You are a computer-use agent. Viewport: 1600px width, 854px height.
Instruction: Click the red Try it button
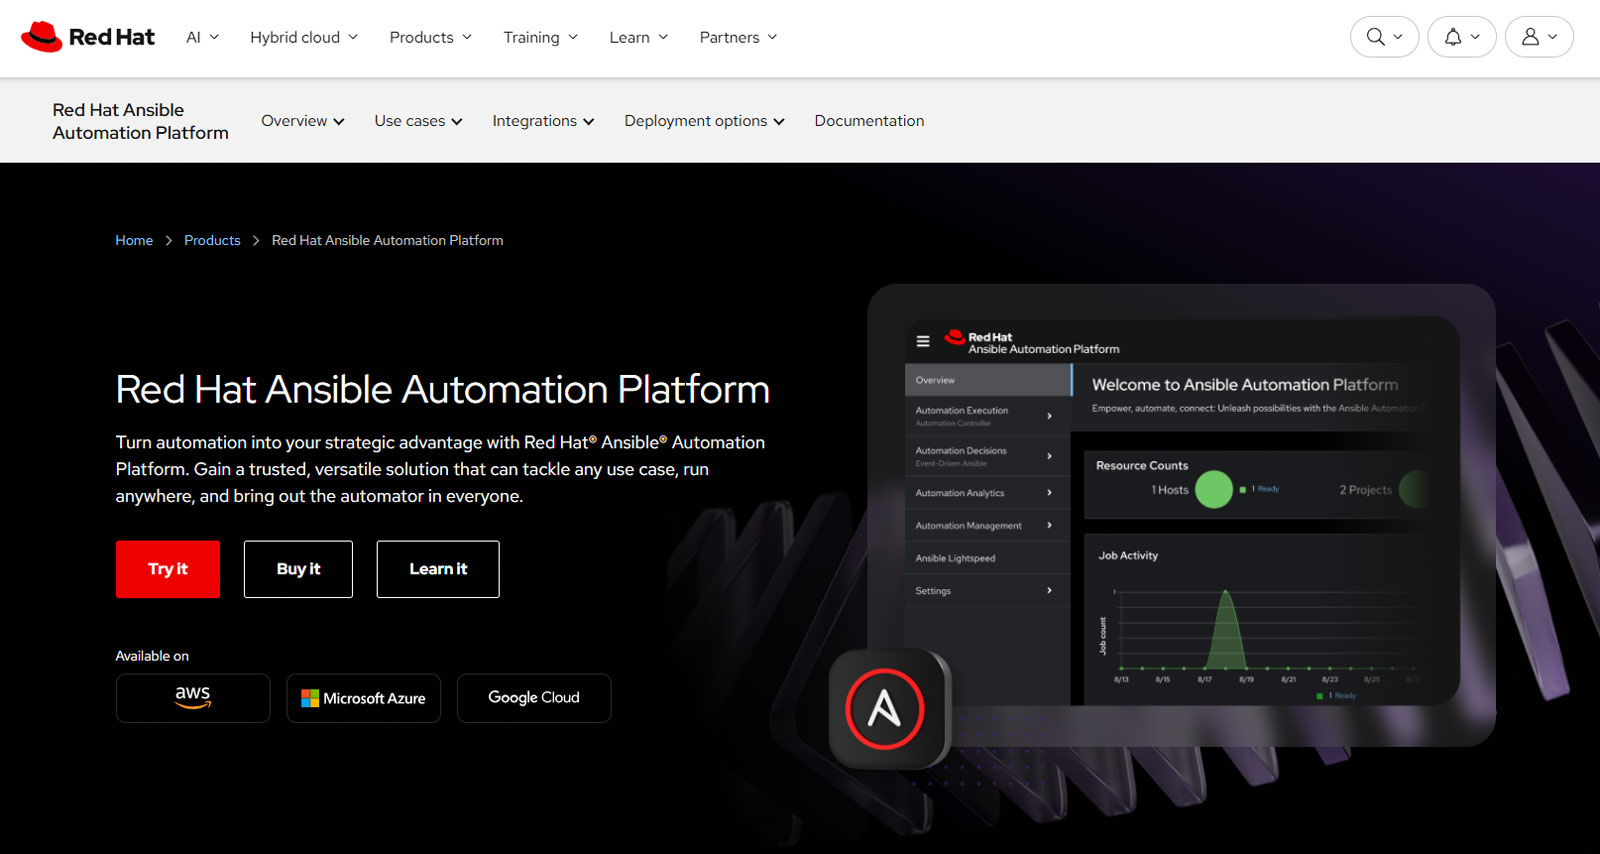(x=168, y=569)
